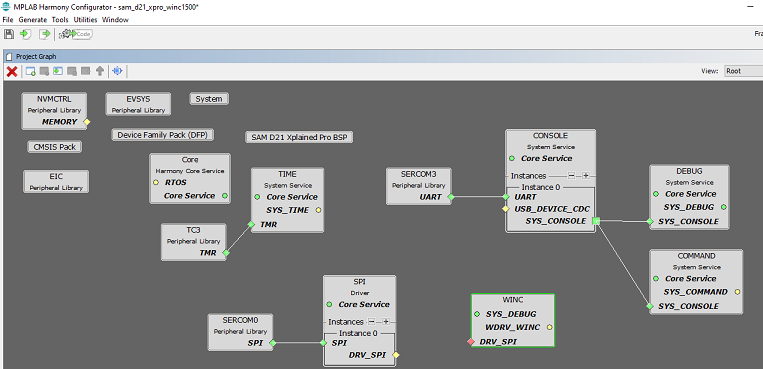Add an instance with CONSOLE plus button
Viewport: 763px width, 369px height.
(586, 176)
